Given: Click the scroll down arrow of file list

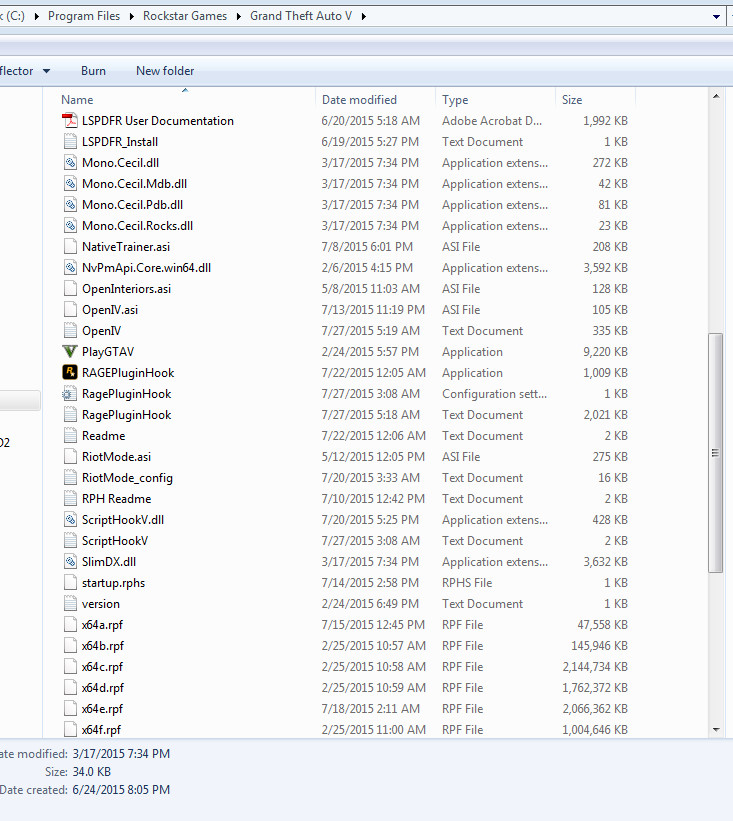Looking at the screenshot, I should (716, 729).
